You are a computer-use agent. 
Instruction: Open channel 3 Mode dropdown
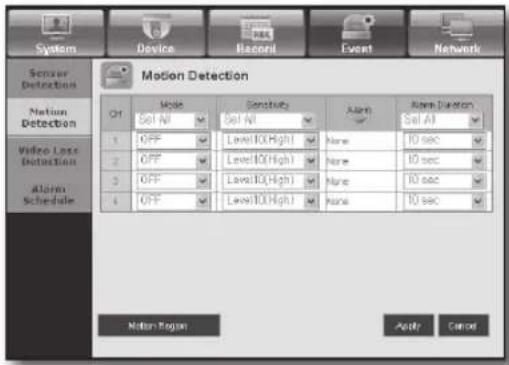click(173, 180)
